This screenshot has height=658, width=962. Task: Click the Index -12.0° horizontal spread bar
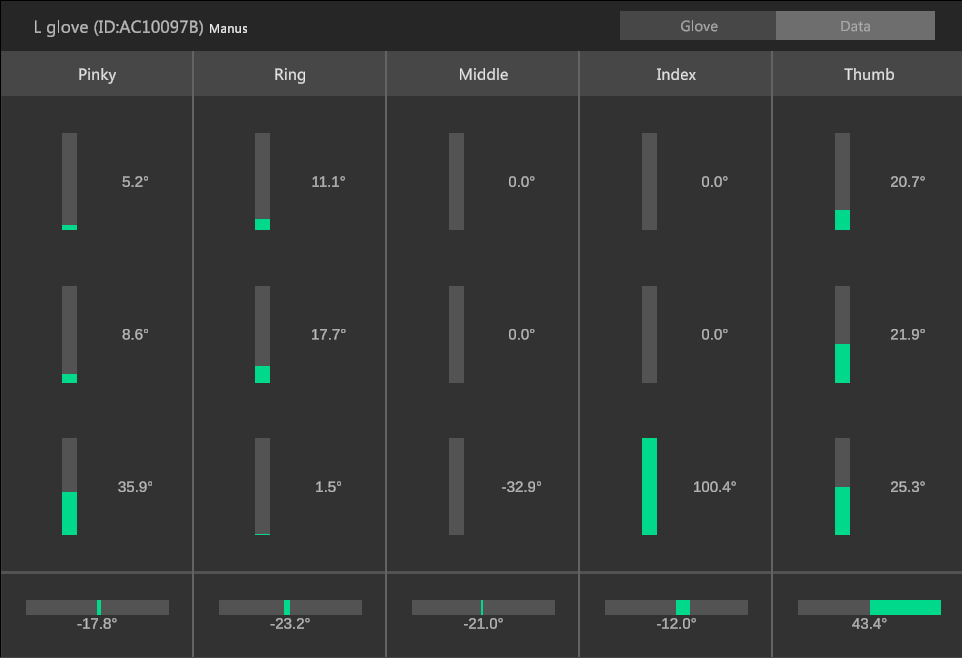pyautogui.click(x=676, y=607)
